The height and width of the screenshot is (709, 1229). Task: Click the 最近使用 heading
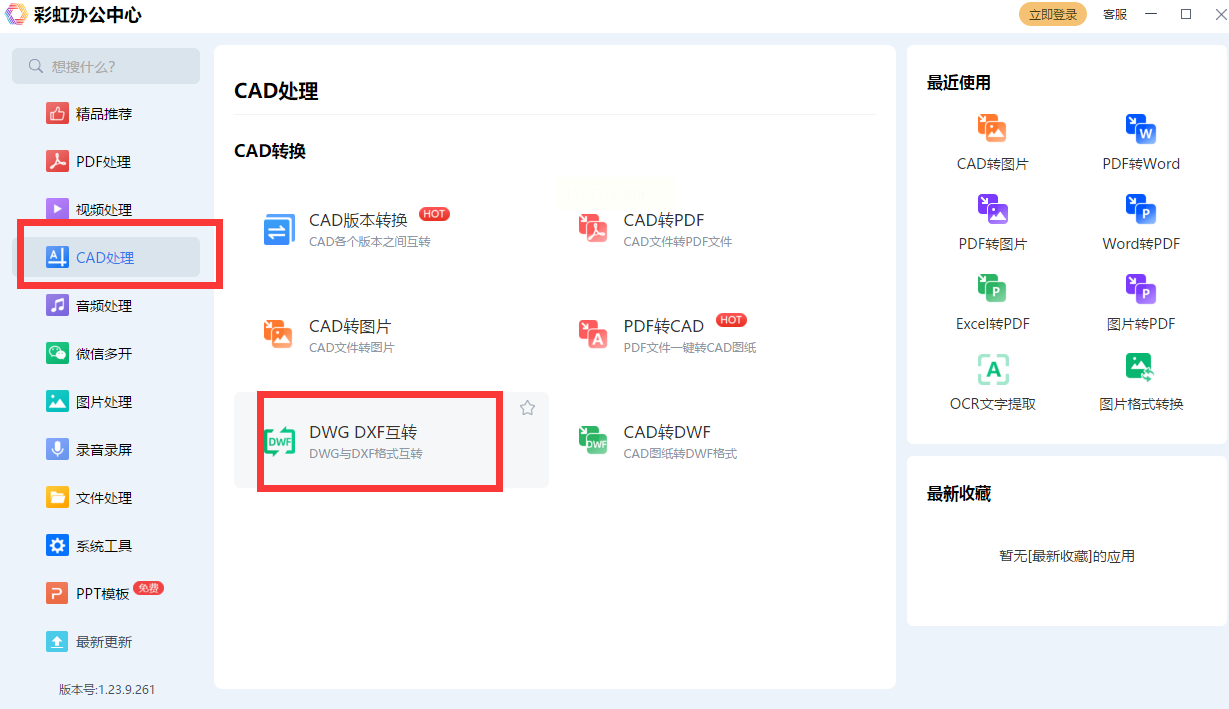pos(959,83)
